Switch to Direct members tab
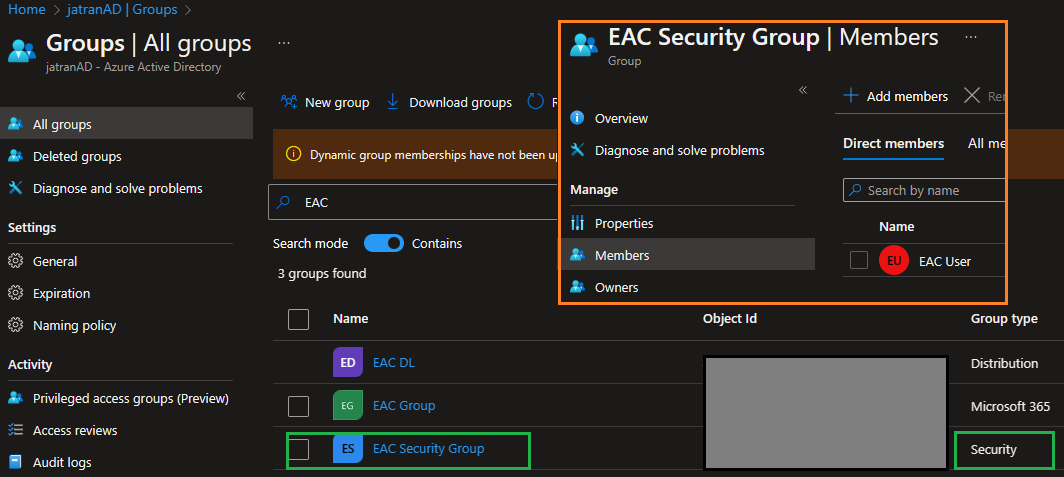This screenshot has width=1064, height=477. pos(893,144)
